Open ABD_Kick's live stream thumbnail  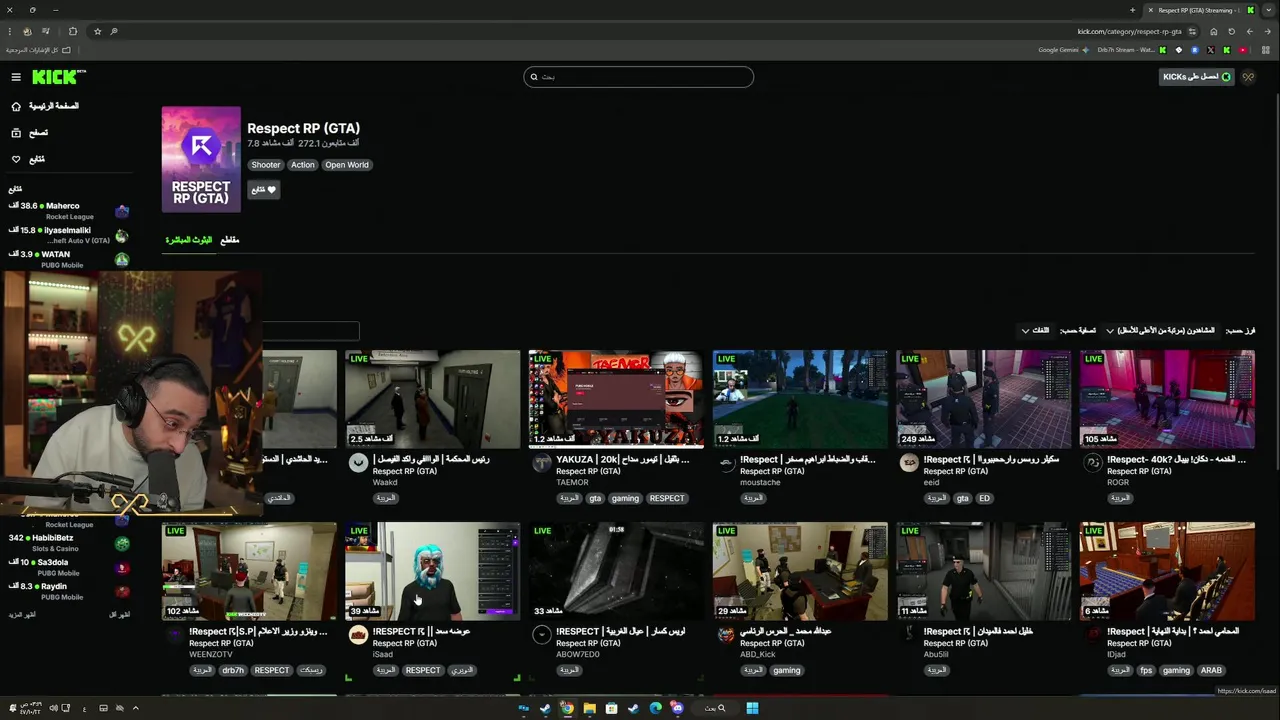[800, 571]
